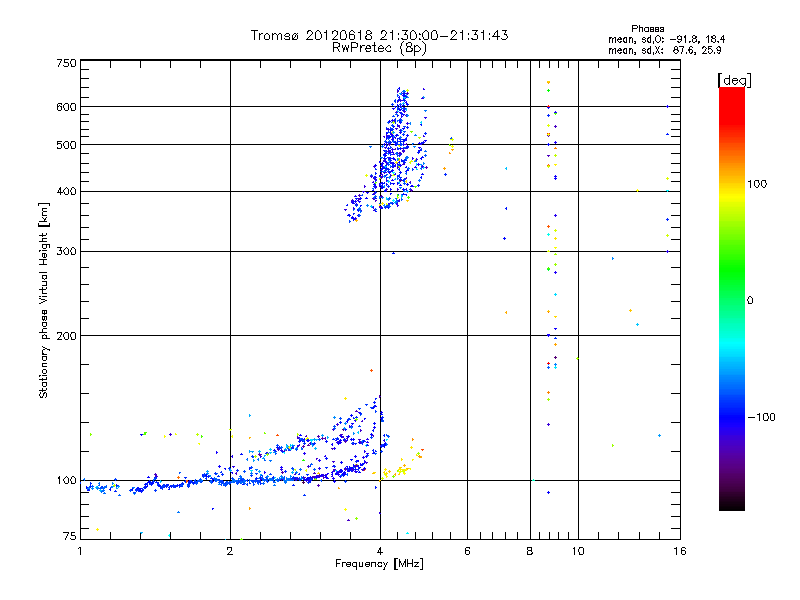
Task: Click the y-axis label '400'
Action: coord(67,191)
